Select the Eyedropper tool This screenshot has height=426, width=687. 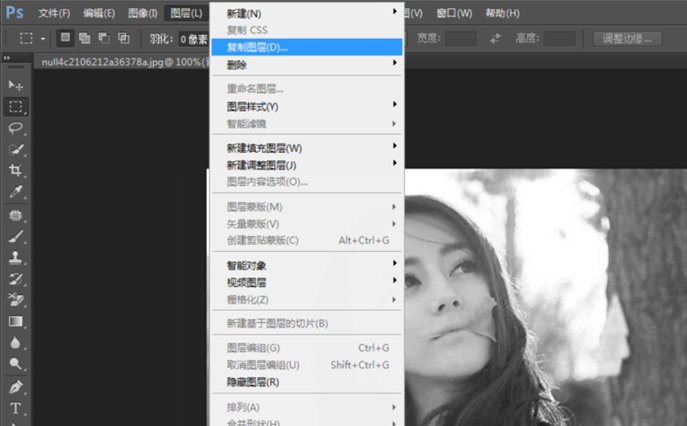coord(16,192)
